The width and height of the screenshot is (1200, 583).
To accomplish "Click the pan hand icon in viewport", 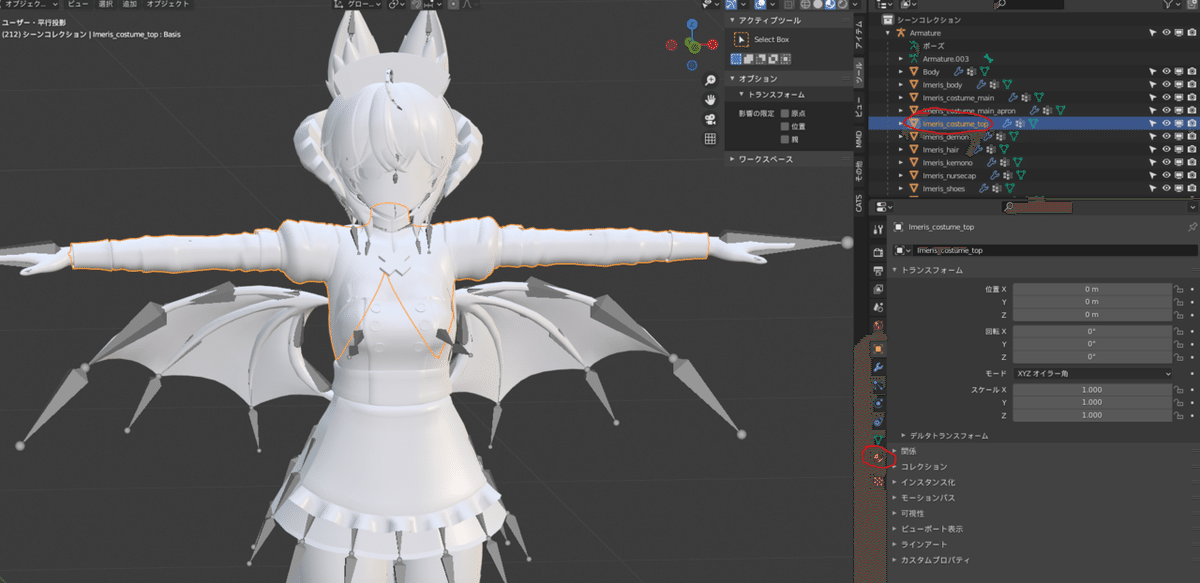I will (710, 99).
